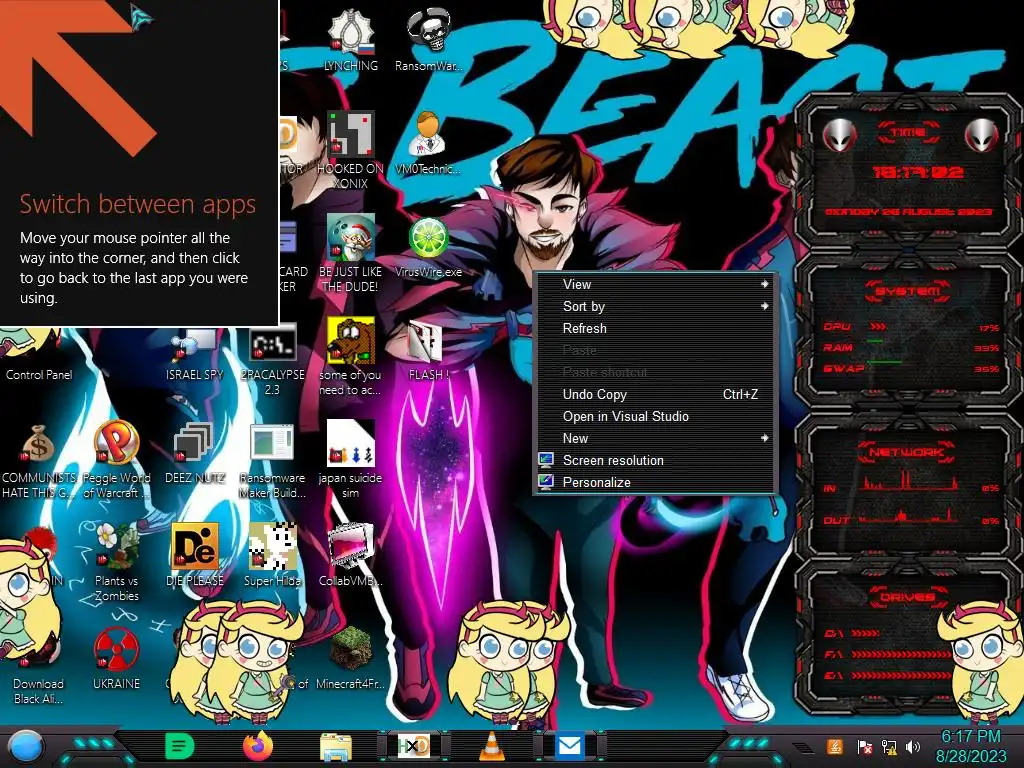The width and height of the screenshot is (1024, 768).
Task: Open the Mail app taskbar icon
Action: click(569, 746)
